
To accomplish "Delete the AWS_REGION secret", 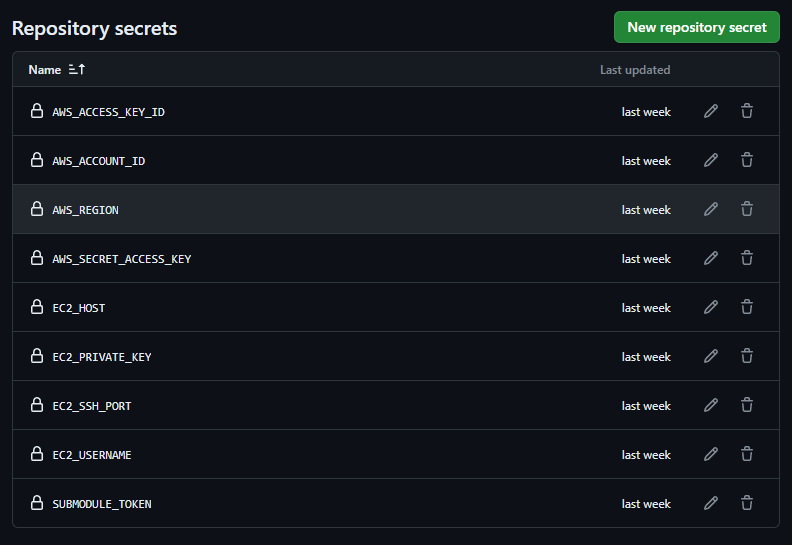I will coord(747,209).
